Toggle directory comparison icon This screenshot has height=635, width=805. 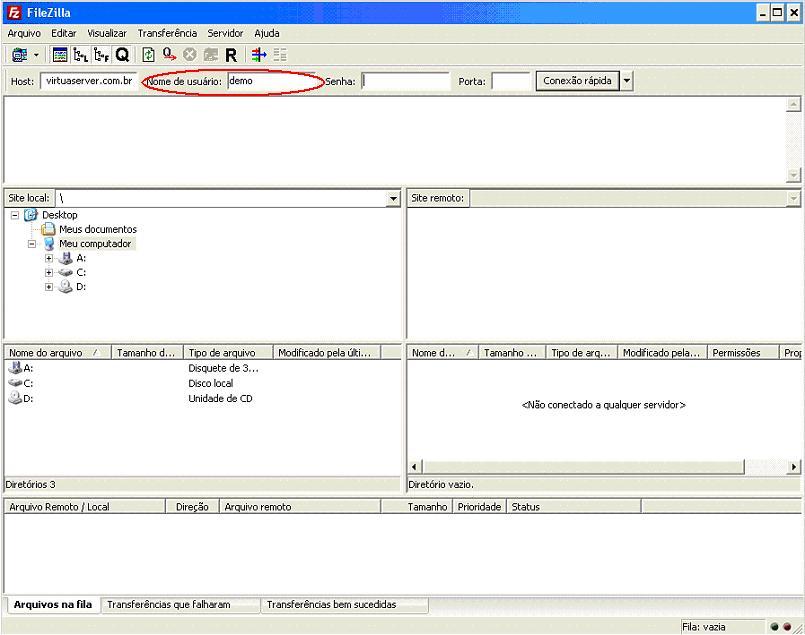(280, 54)
